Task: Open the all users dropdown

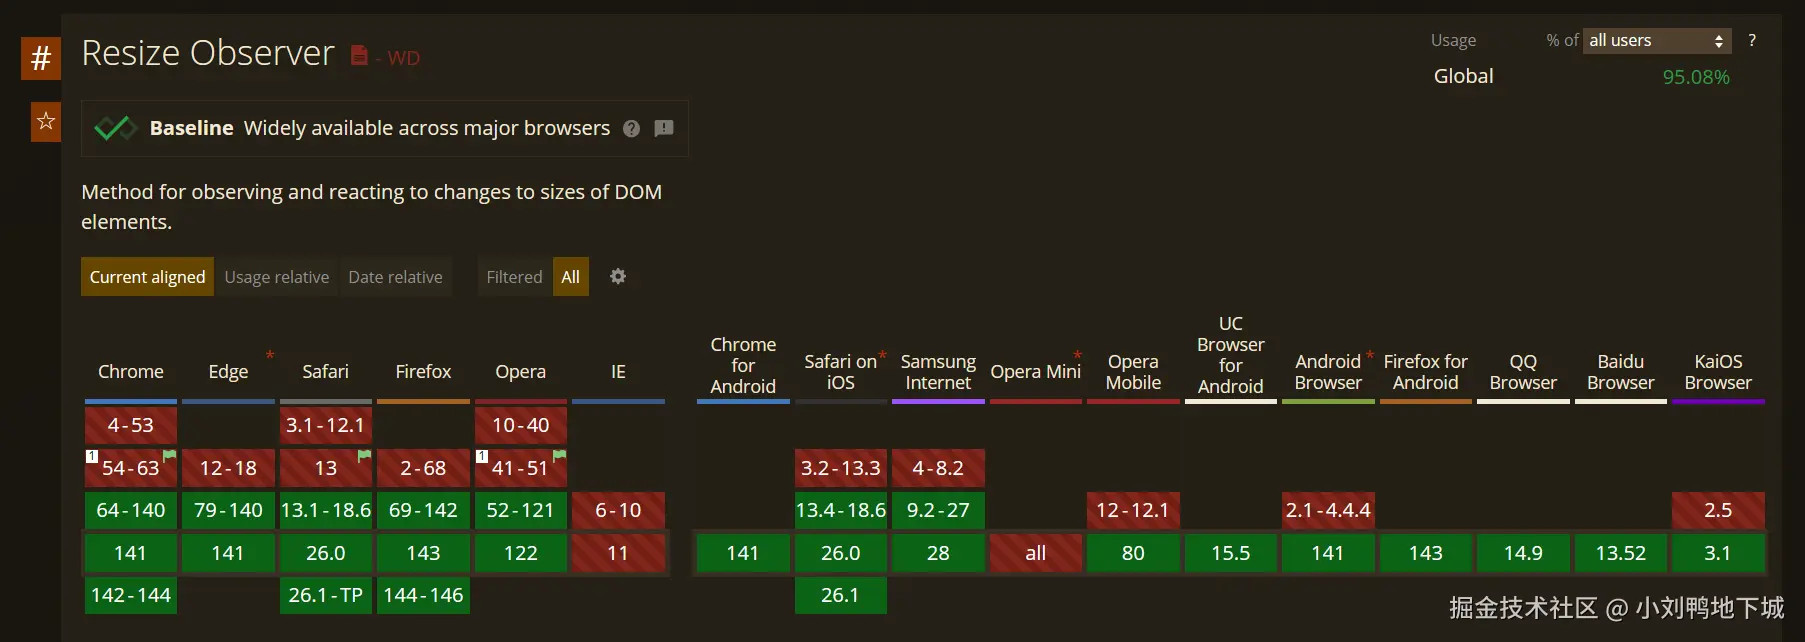Action: click(x=1657, y=40)
